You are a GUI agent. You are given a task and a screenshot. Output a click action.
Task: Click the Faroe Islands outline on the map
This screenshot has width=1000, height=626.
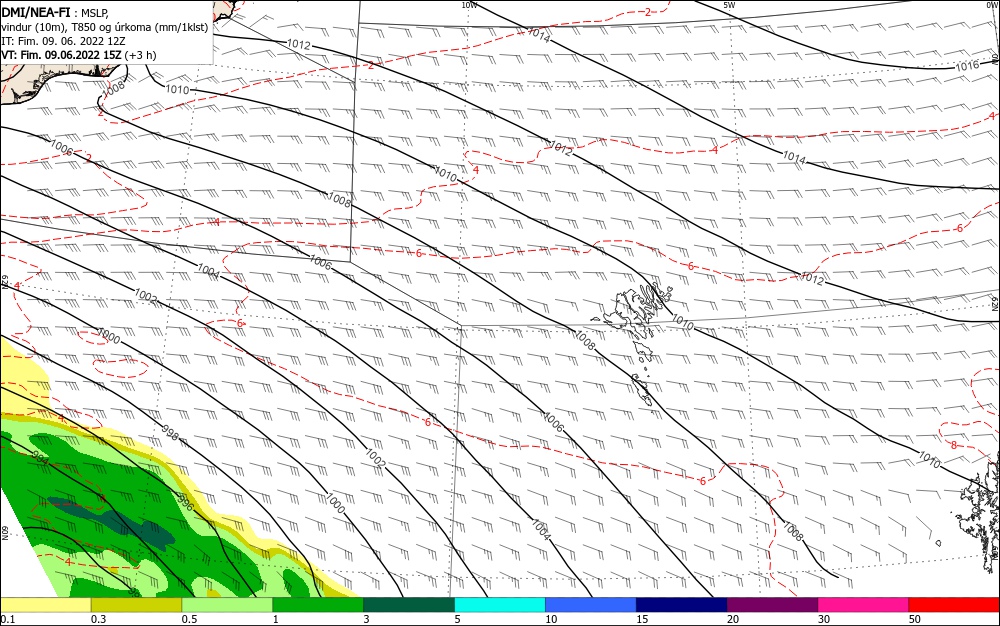click(638, 316)
